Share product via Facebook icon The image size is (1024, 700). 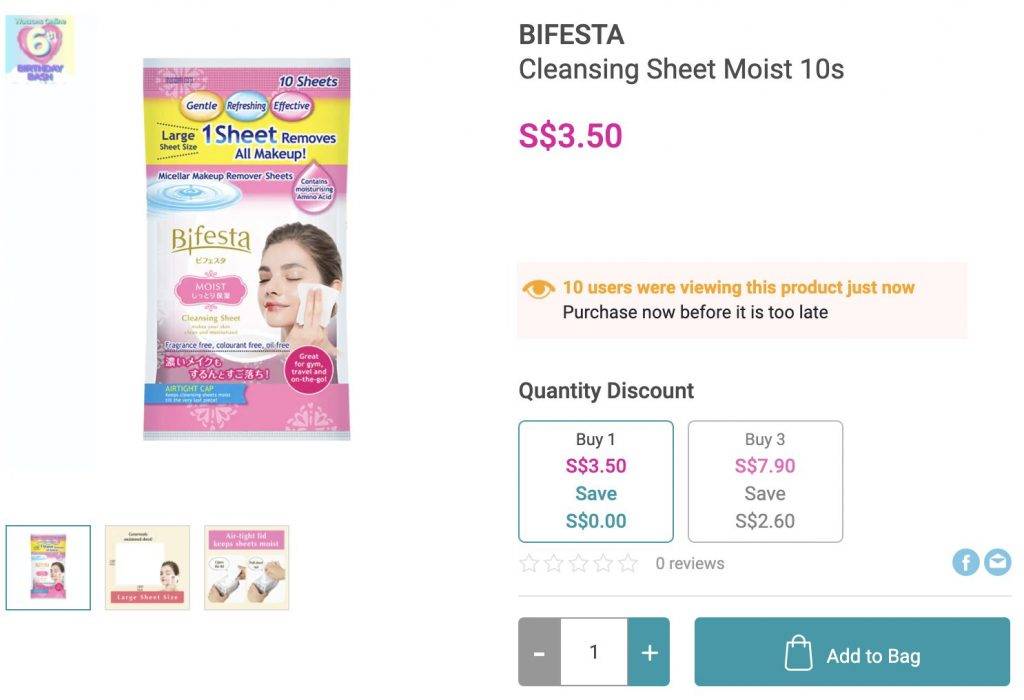[x=965, y=563]
